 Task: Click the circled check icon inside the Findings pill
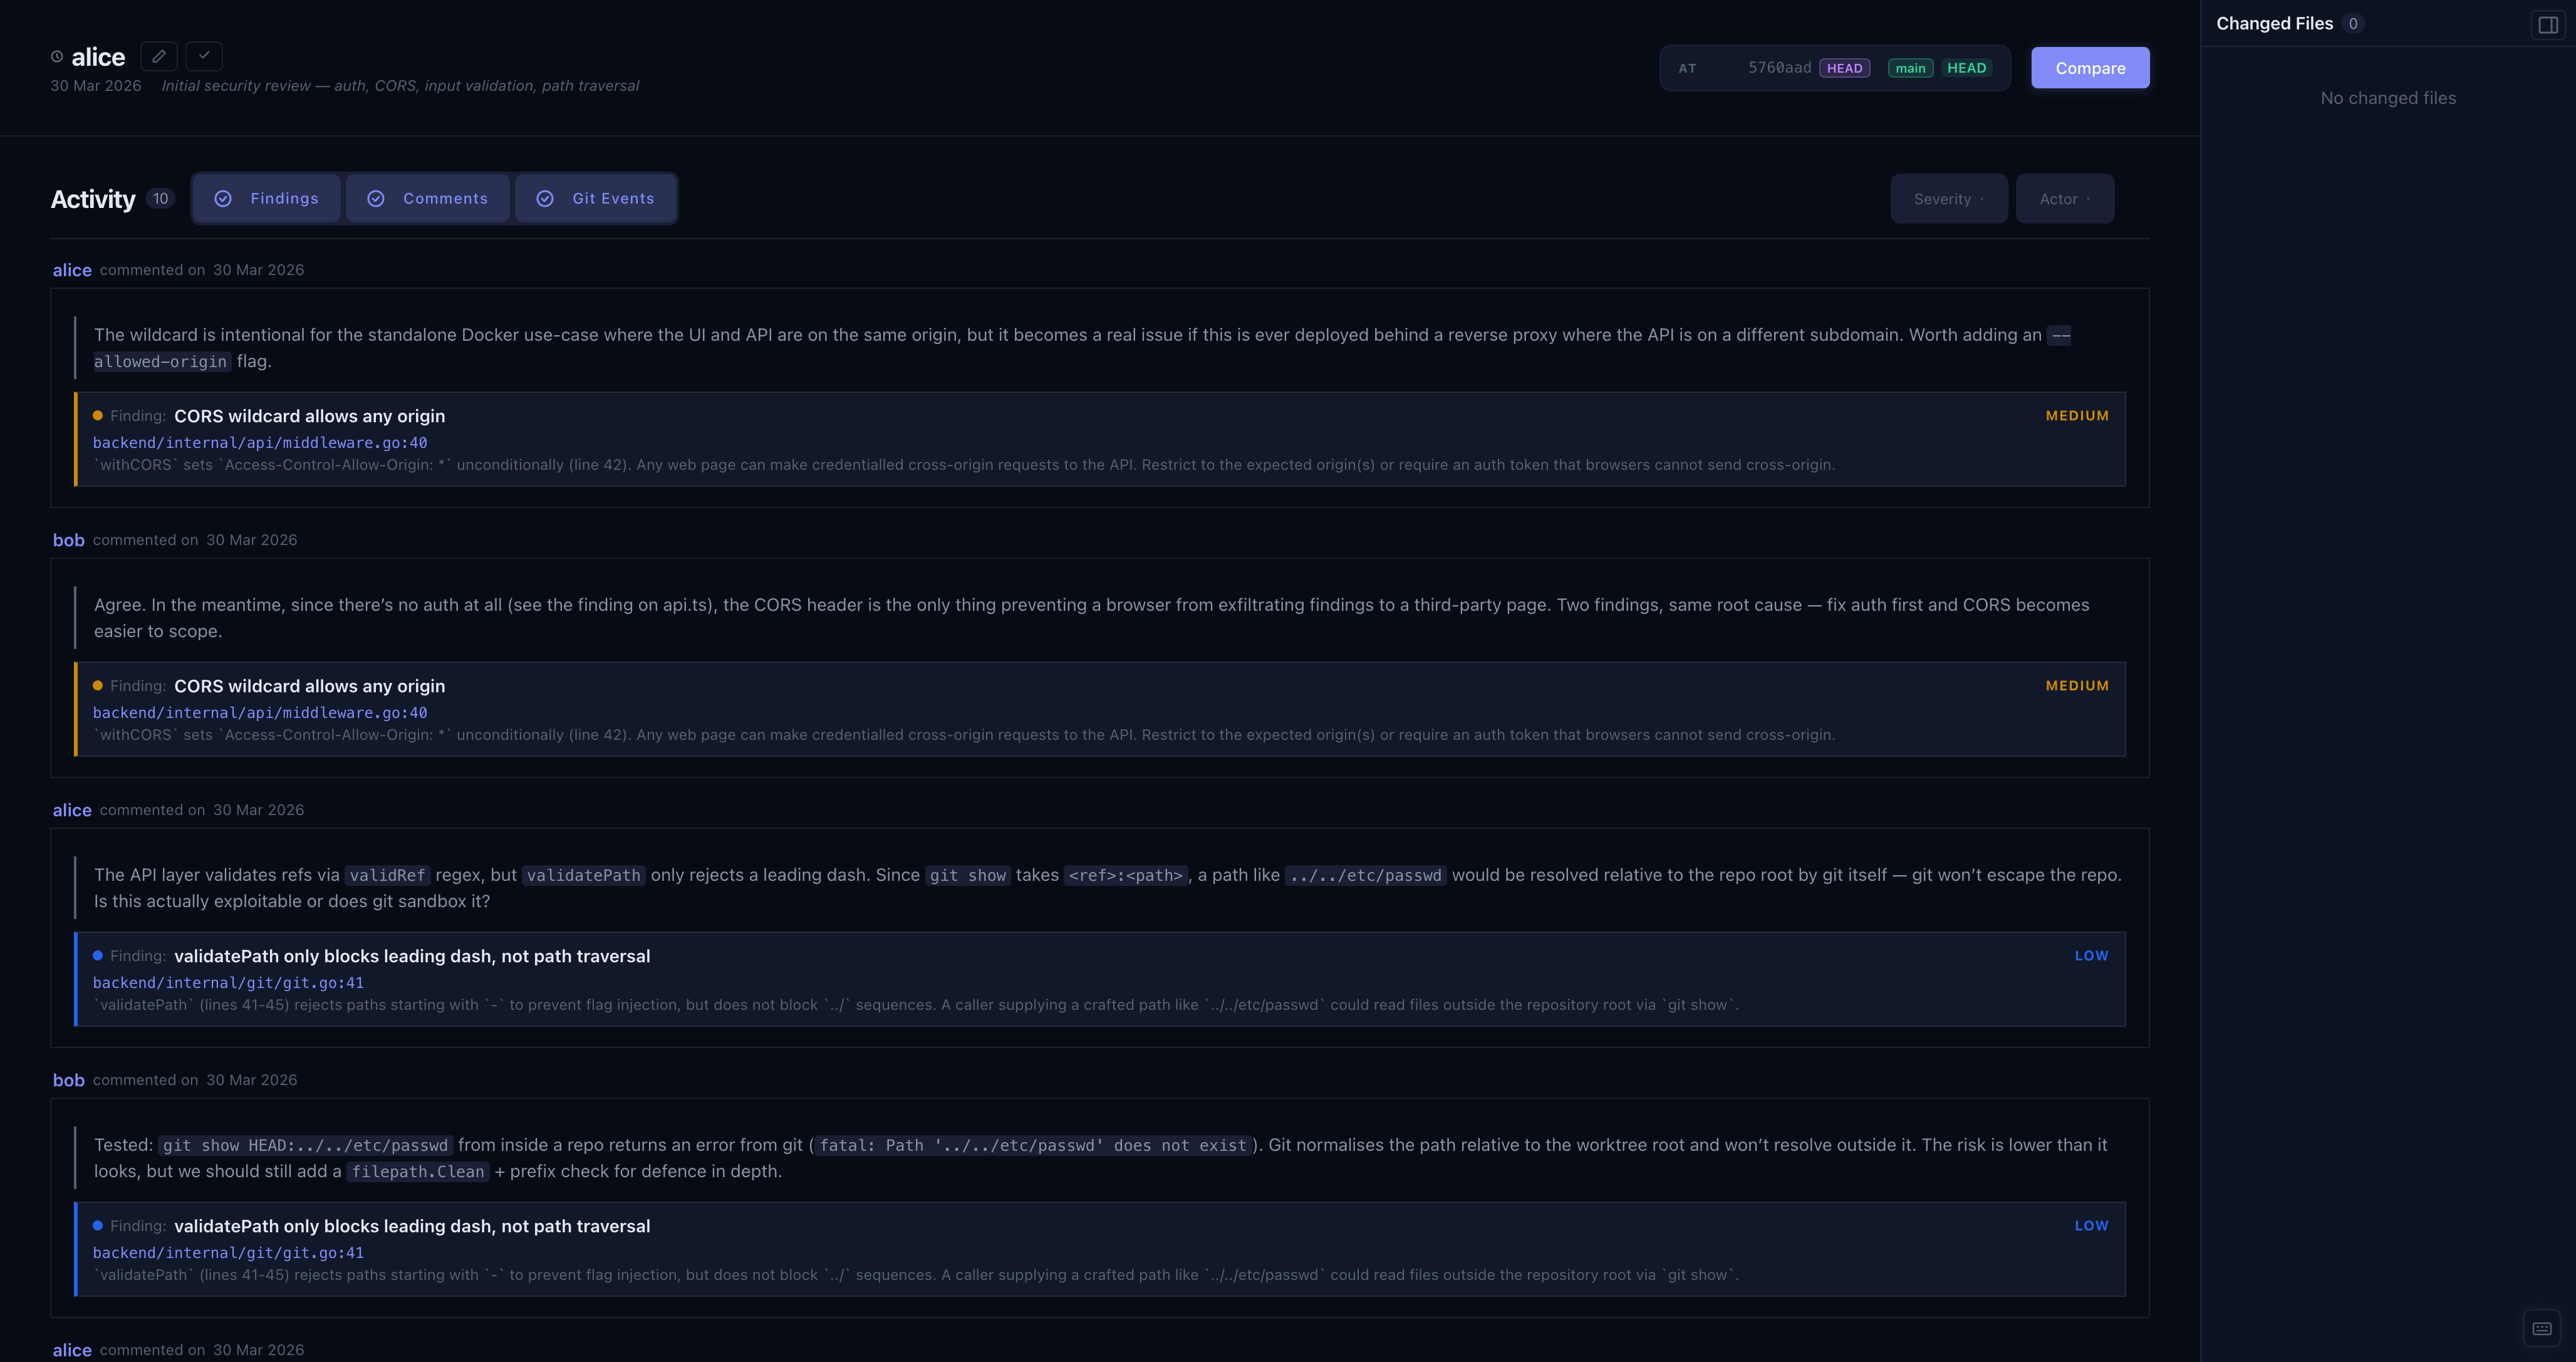(224, 198)
